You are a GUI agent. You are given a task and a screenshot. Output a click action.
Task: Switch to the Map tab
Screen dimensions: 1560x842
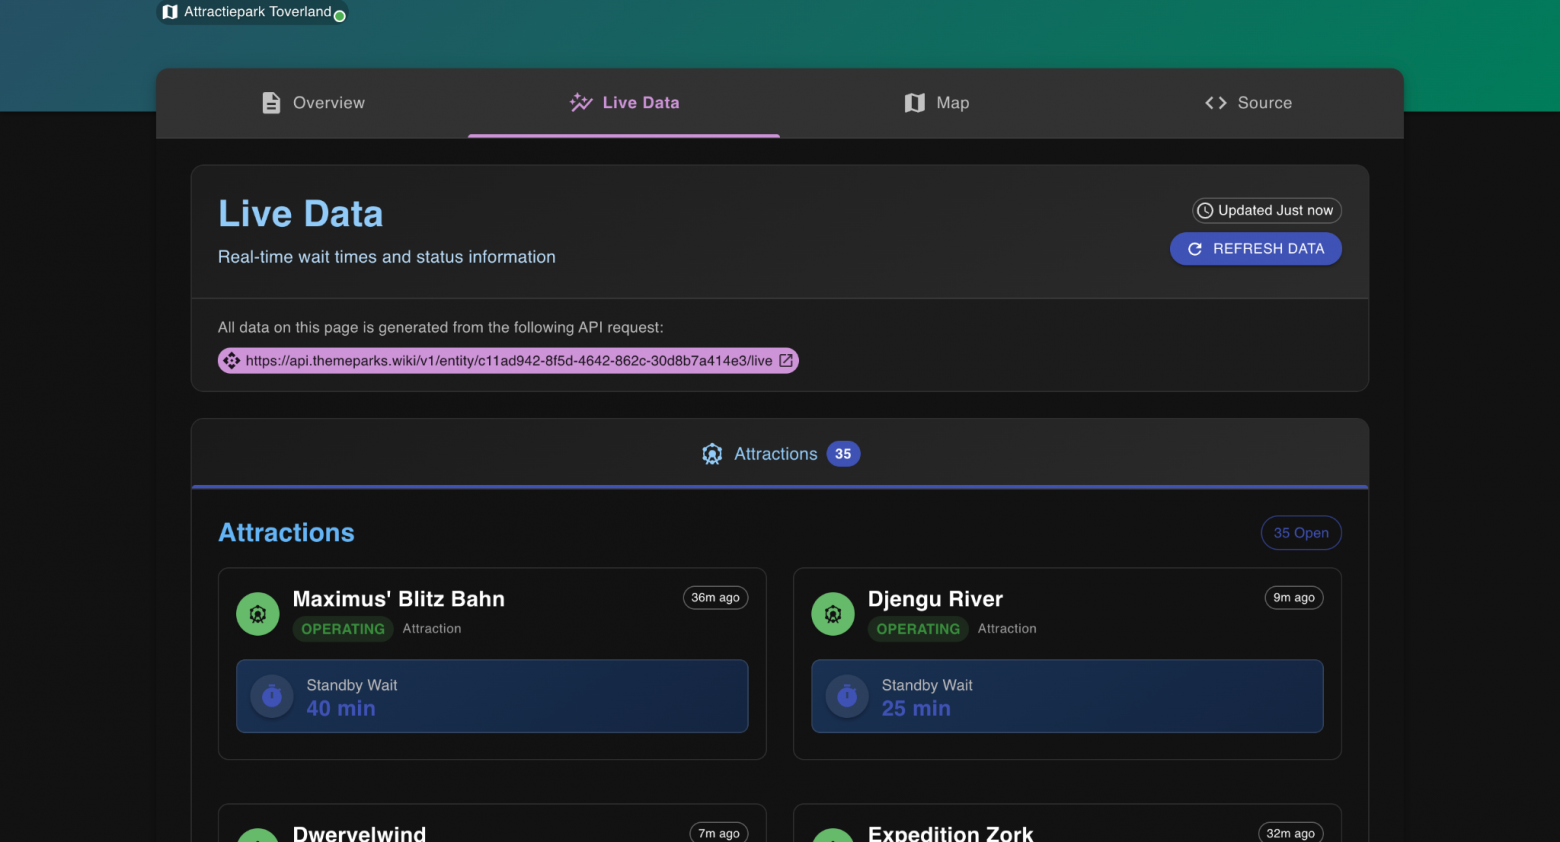pos(936,103)
